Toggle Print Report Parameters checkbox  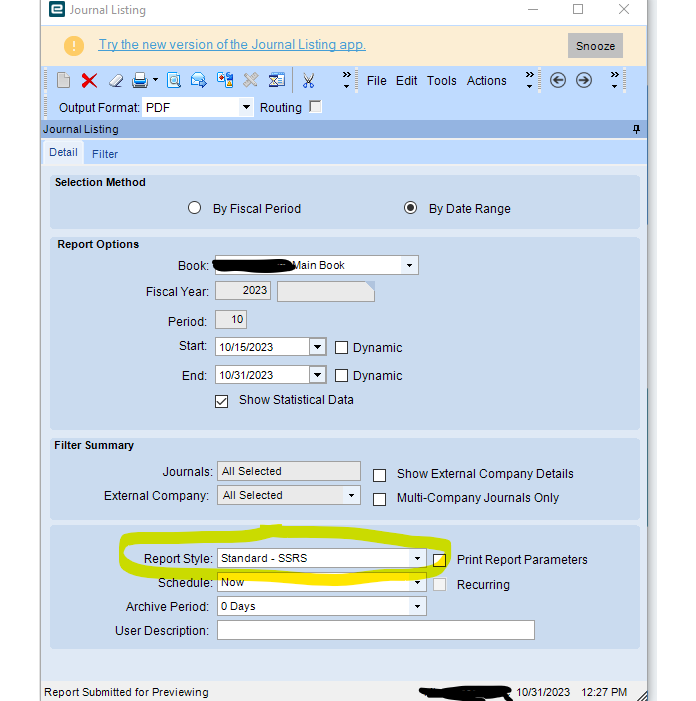point(439,560)
